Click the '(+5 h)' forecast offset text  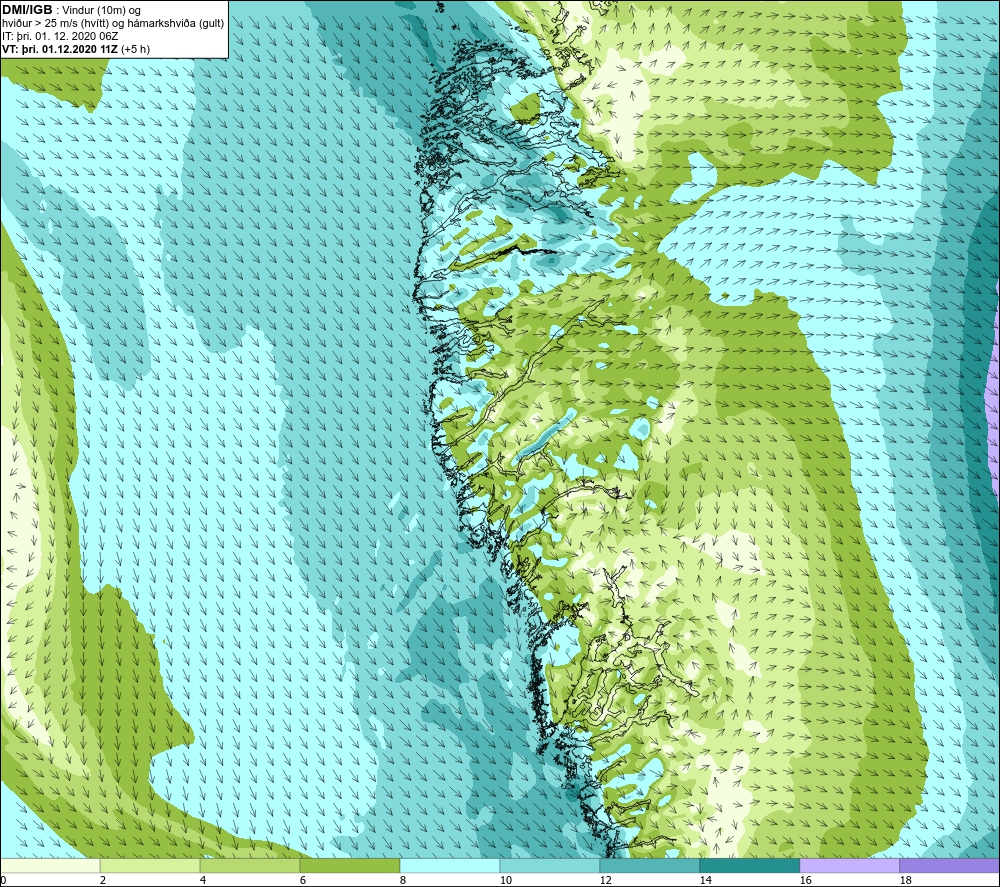click(x=134, y=49)
